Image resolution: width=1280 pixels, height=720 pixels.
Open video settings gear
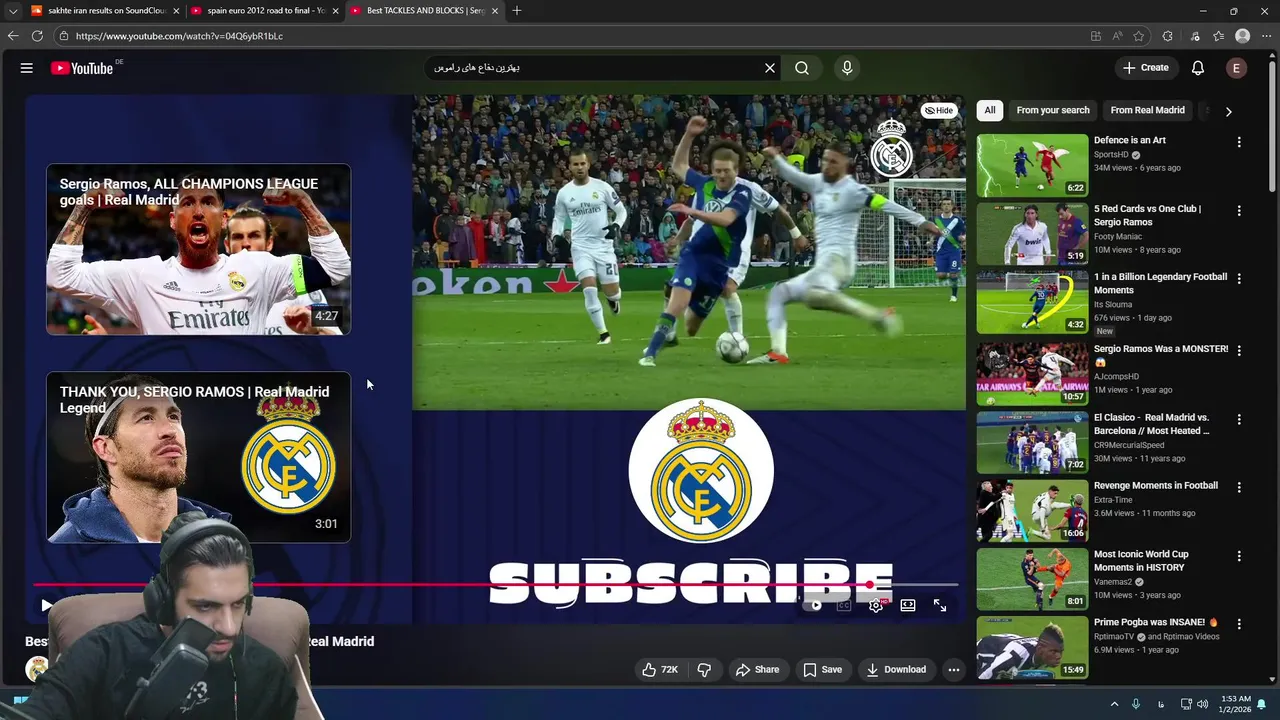pos(876,605)
